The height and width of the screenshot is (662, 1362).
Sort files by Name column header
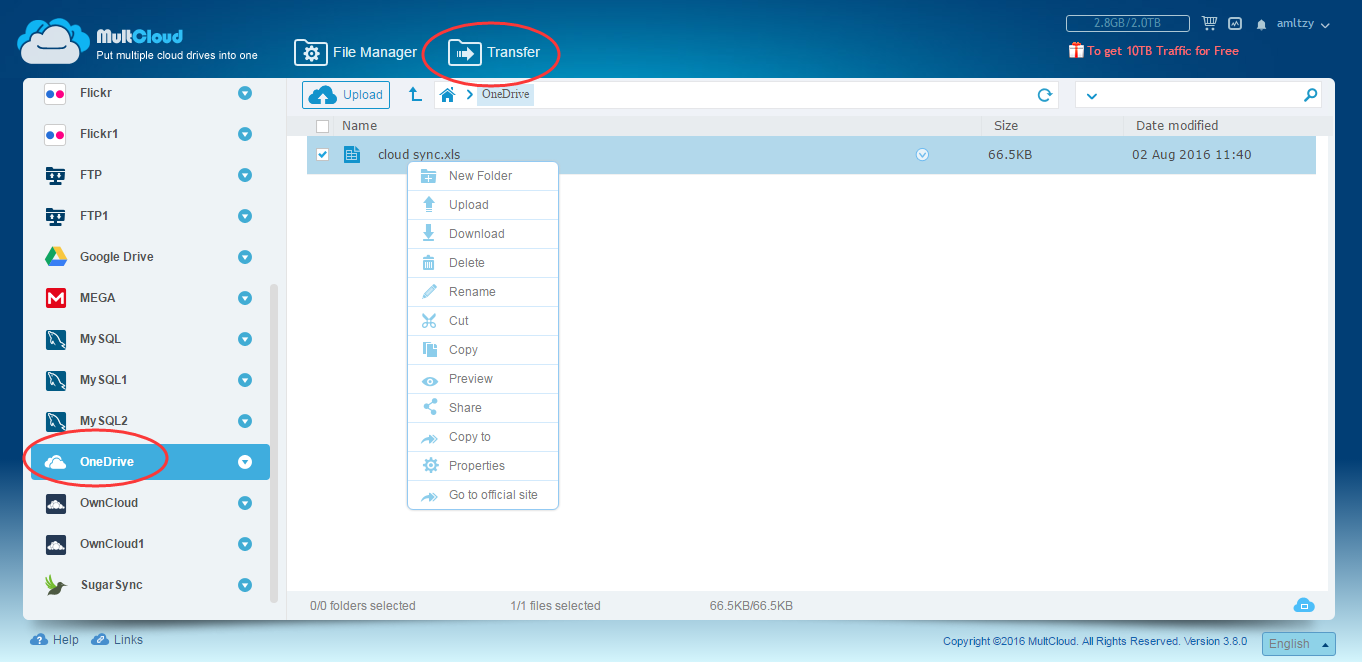click(x=359, y=126)
